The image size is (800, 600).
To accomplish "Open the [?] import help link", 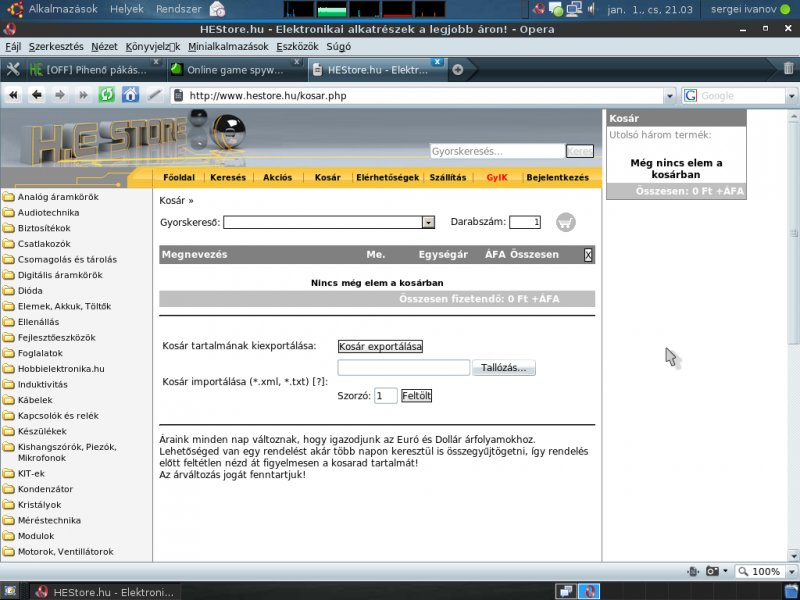I will [319, 382].
